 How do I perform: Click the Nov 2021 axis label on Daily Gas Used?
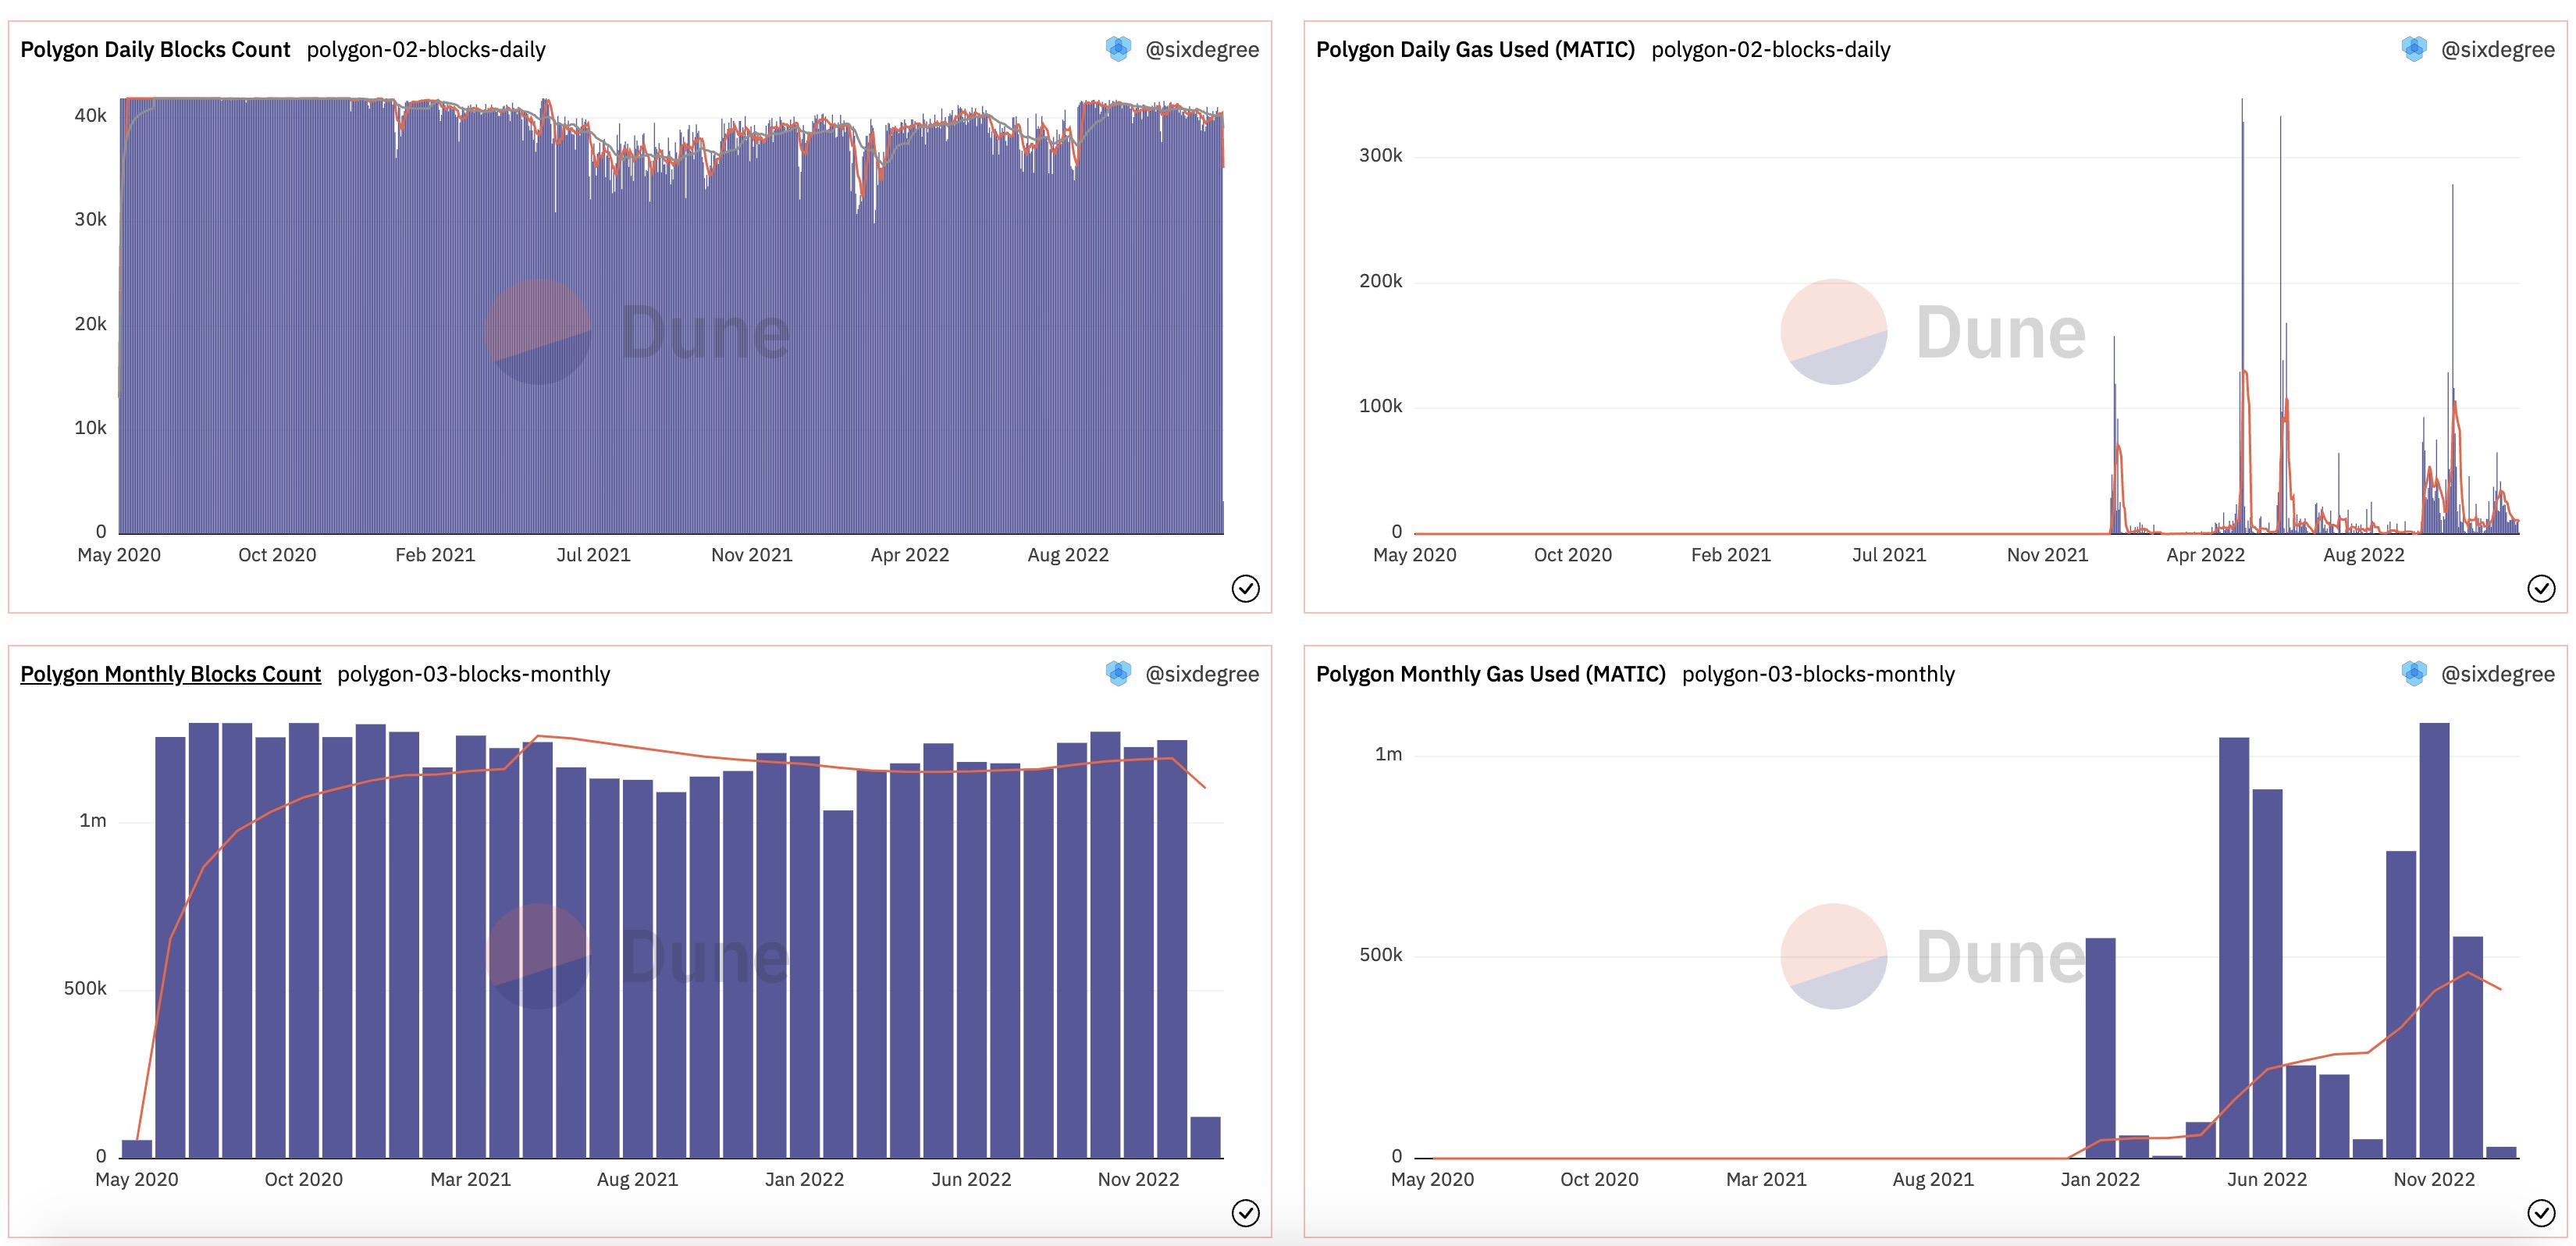pos(2047,555)
